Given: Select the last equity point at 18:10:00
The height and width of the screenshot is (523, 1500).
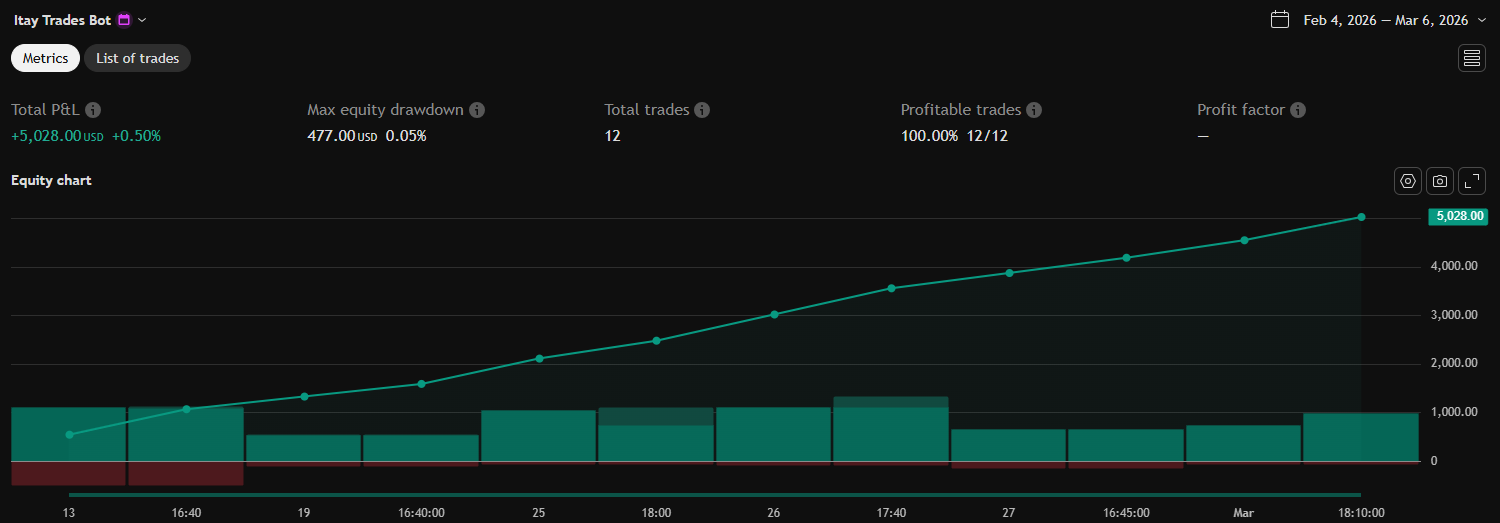Looking at the screenshot, I should point(1361,217).
